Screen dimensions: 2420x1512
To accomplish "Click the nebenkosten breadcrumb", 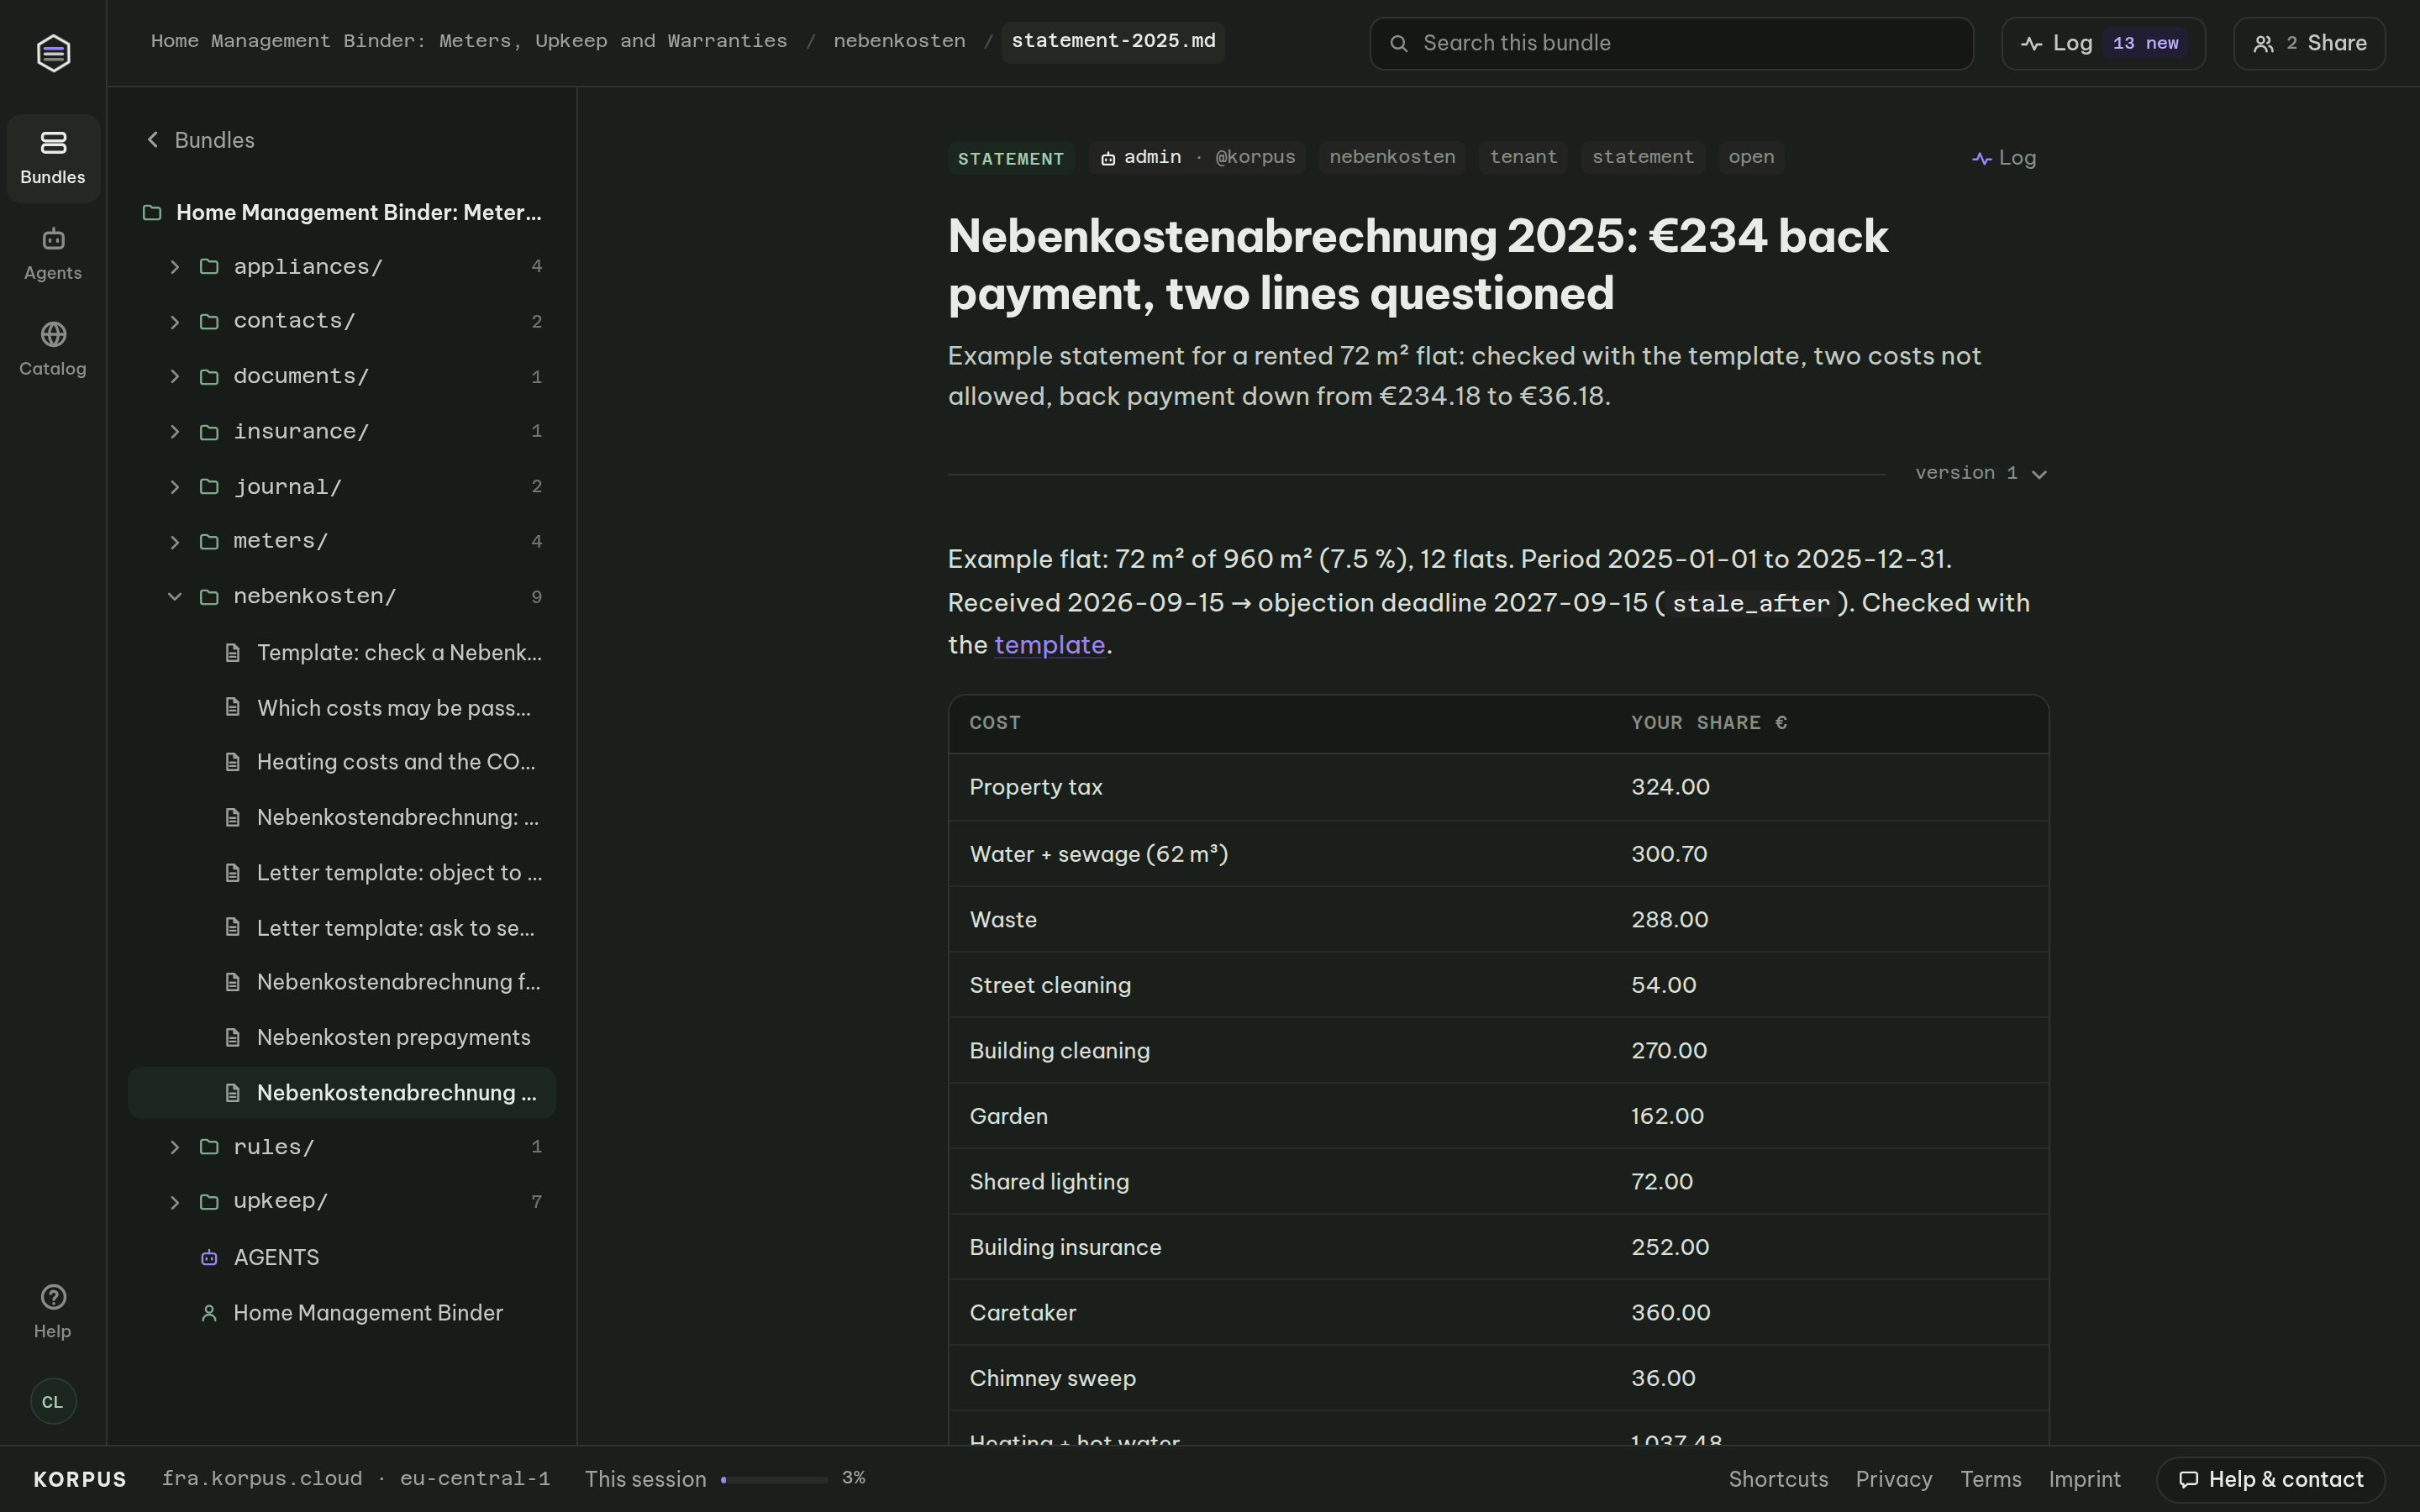I will click(899, 41).
